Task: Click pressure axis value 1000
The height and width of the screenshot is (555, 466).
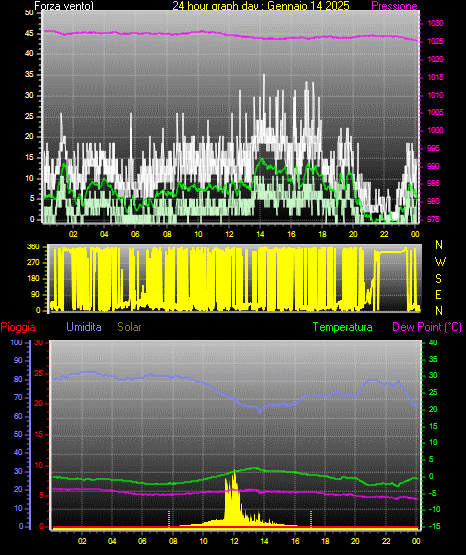Action: [435, 130]
